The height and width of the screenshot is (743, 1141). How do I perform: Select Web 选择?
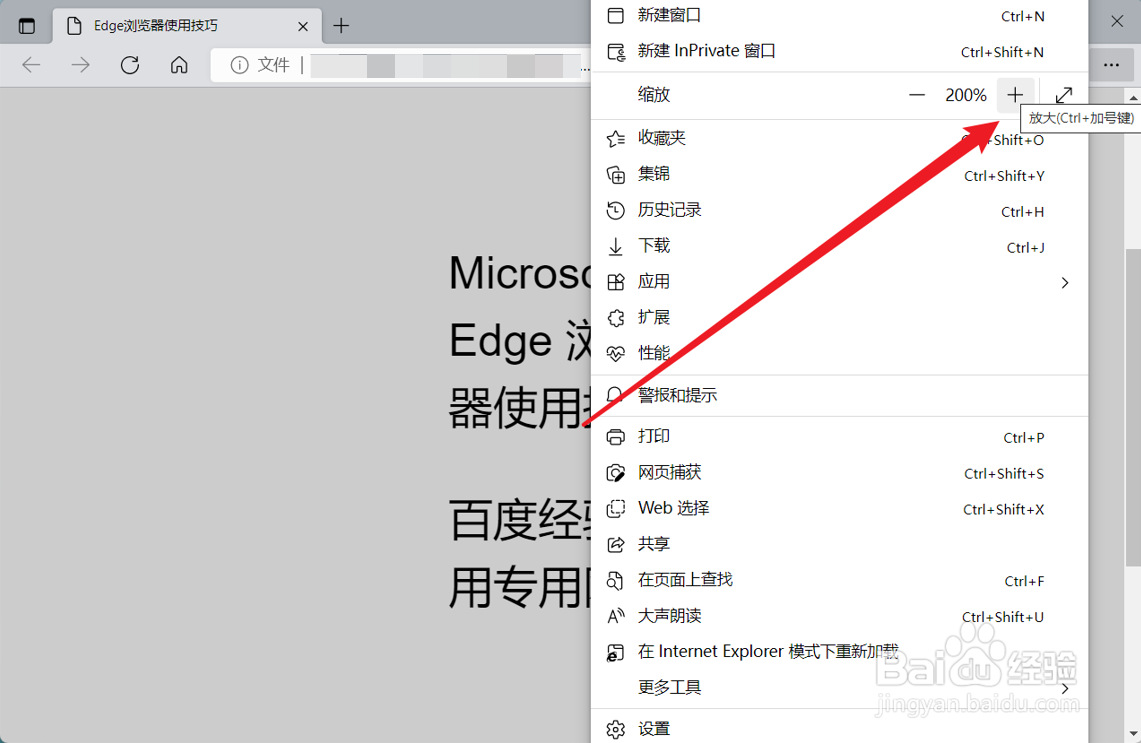click(x=839, y=509)
